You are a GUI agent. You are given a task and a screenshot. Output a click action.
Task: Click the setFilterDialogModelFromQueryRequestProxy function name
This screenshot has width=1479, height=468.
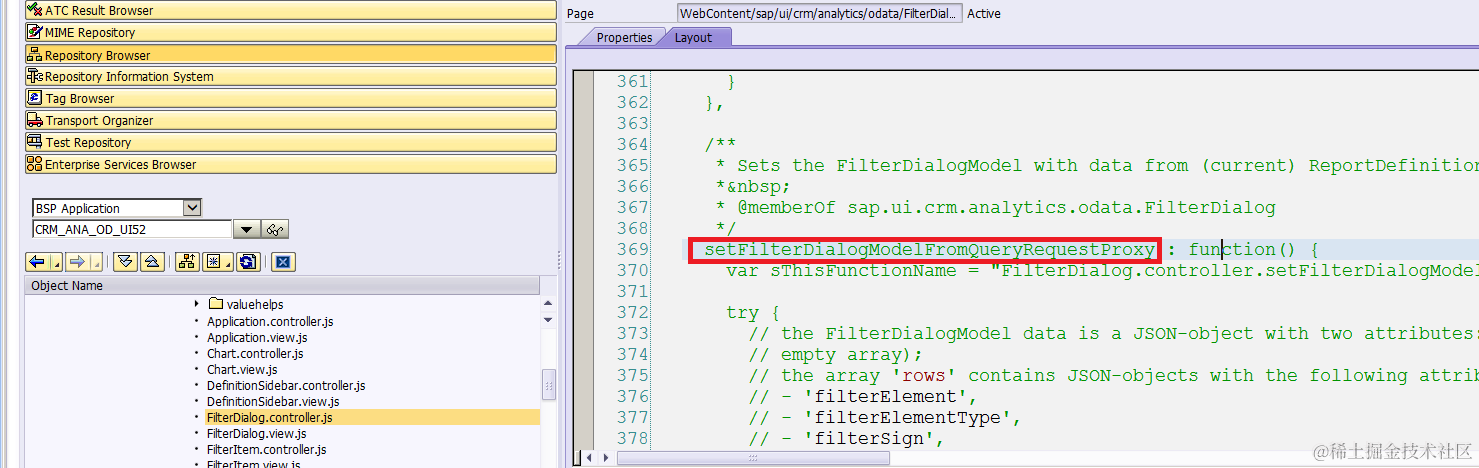click(x=930, y=249)
